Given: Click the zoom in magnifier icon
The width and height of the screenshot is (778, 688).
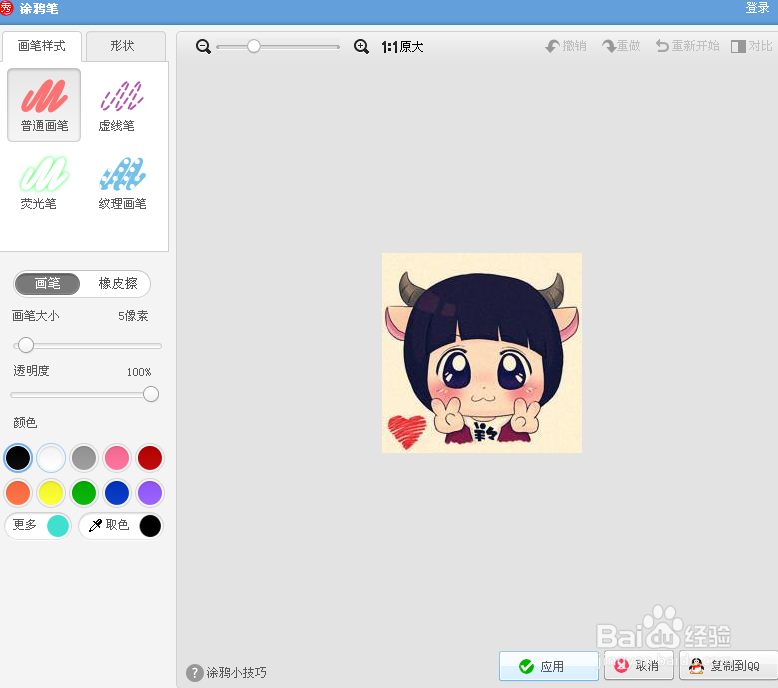Looking at the screenshot, I should point(361,47).
